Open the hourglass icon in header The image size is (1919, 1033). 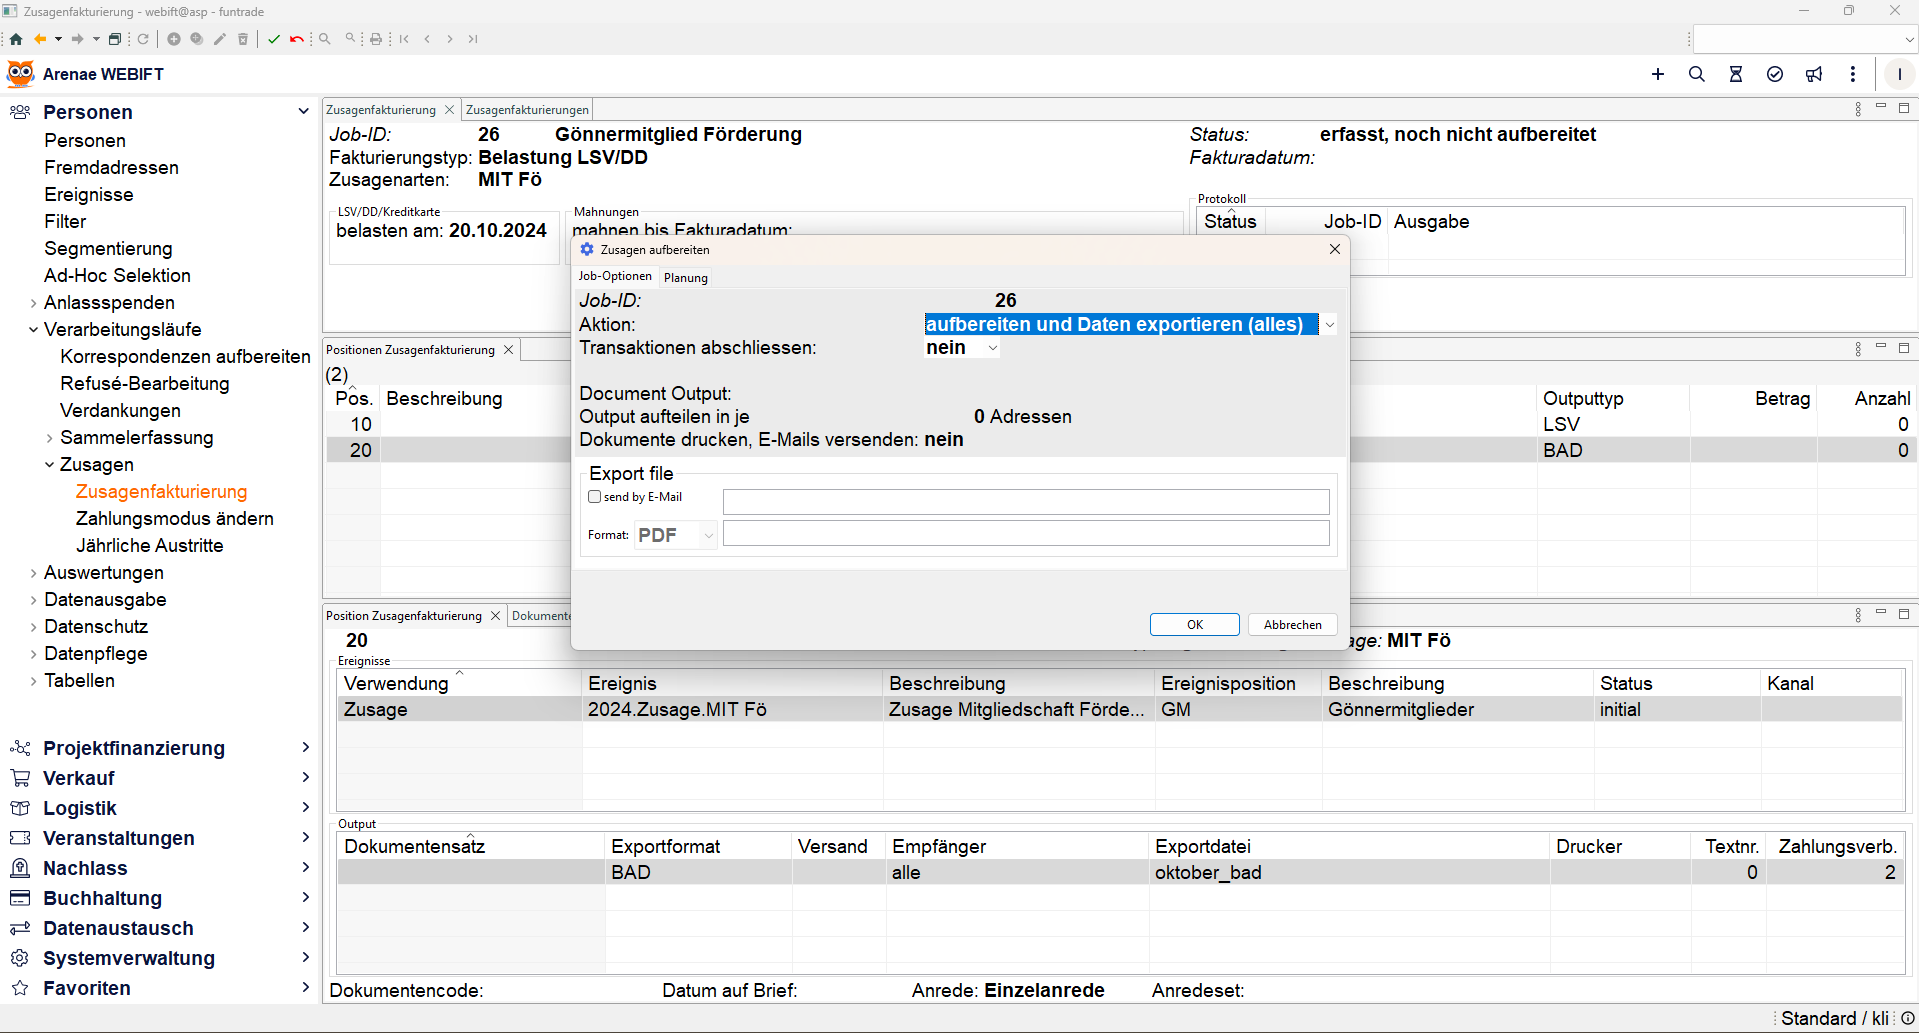(x=1736, y=74)
